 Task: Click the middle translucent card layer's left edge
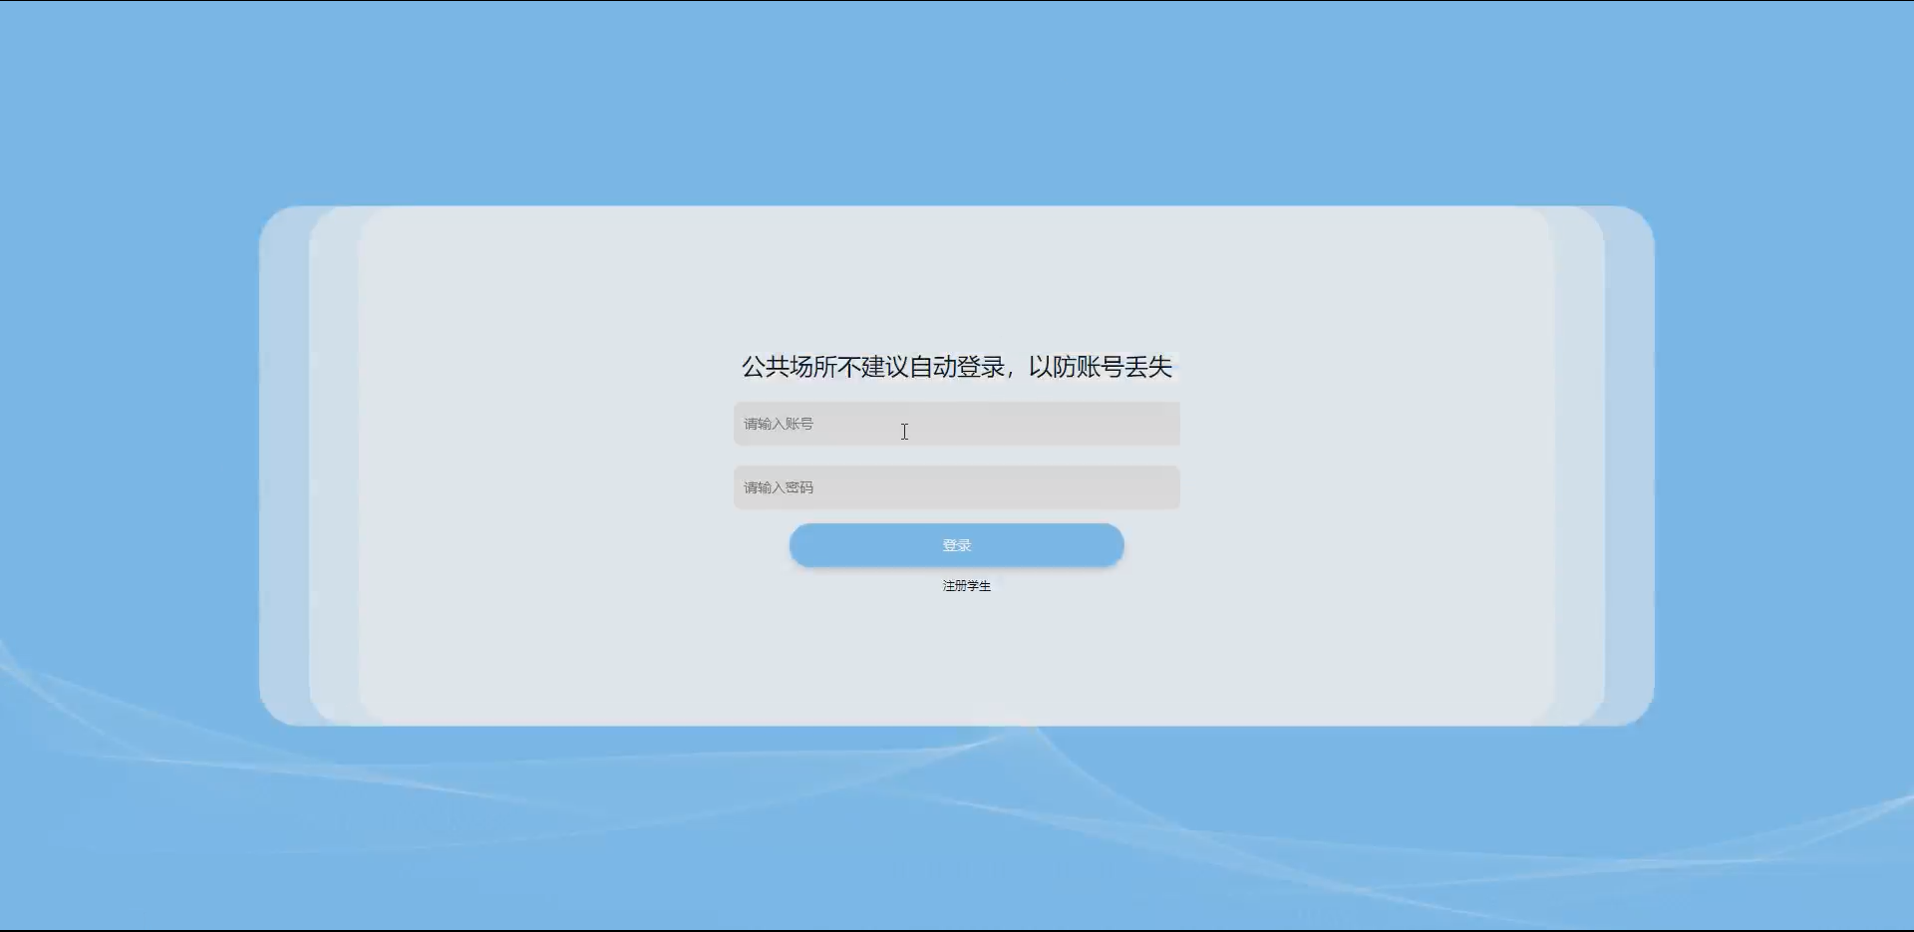[334, 466]
